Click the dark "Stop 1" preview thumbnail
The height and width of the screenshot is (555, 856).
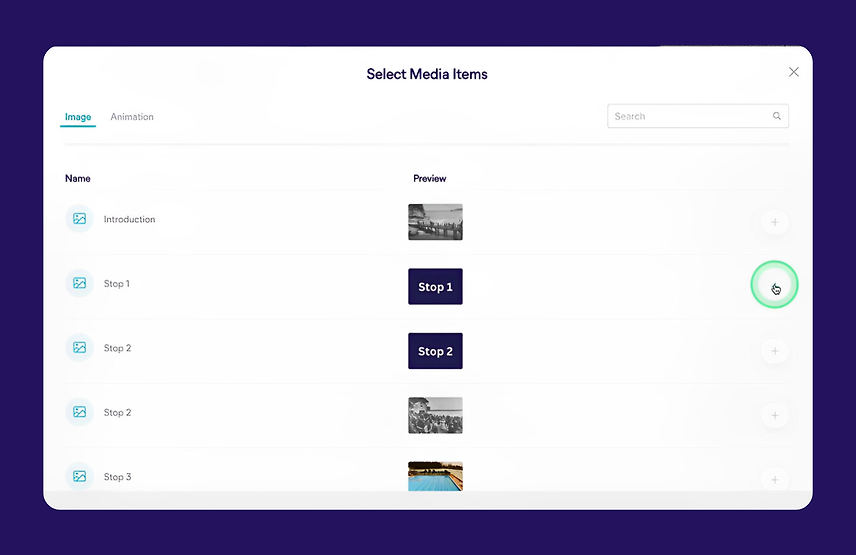pyautogui.click(x=435, y=287)
